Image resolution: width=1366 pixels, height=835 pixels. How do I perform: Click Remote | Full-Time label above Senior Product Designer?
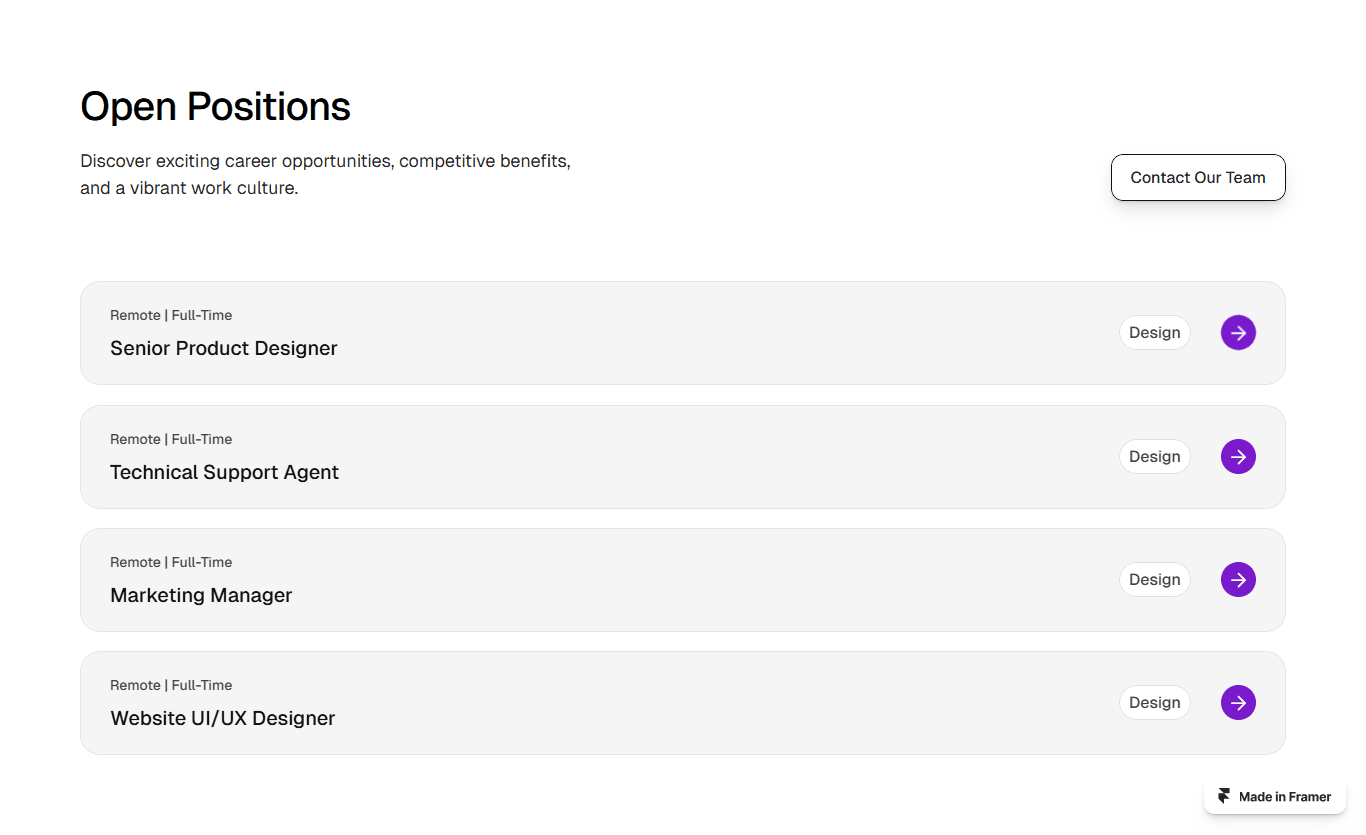pos(171,315)
